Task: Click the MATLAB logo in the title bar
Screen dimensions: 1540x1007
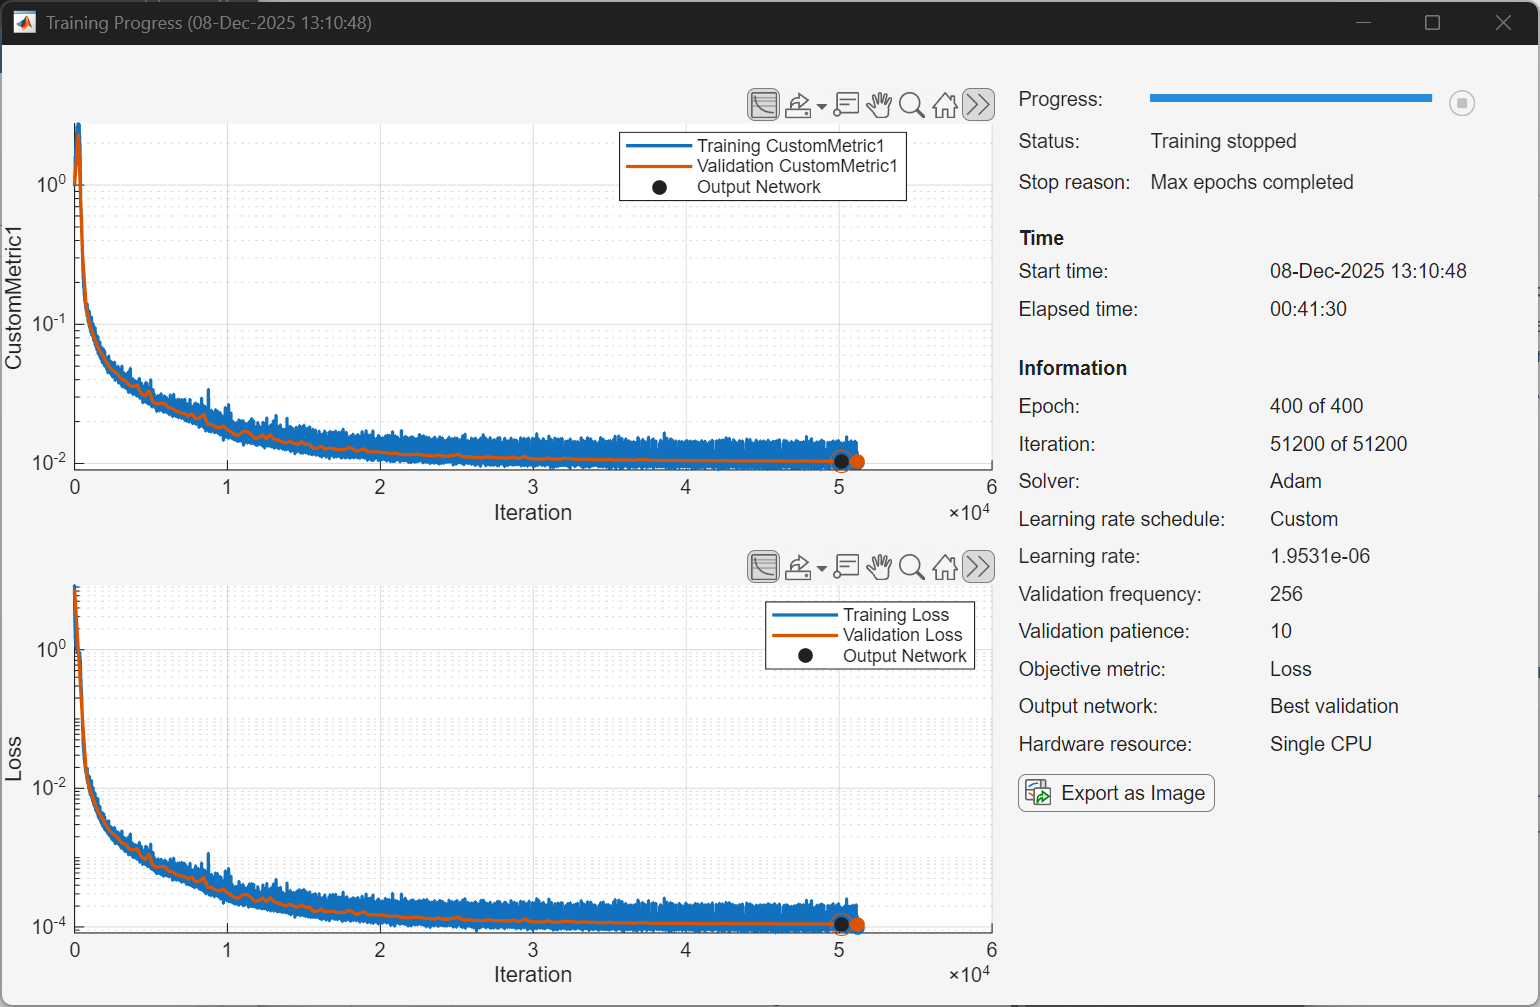Action: click(22, 22)
